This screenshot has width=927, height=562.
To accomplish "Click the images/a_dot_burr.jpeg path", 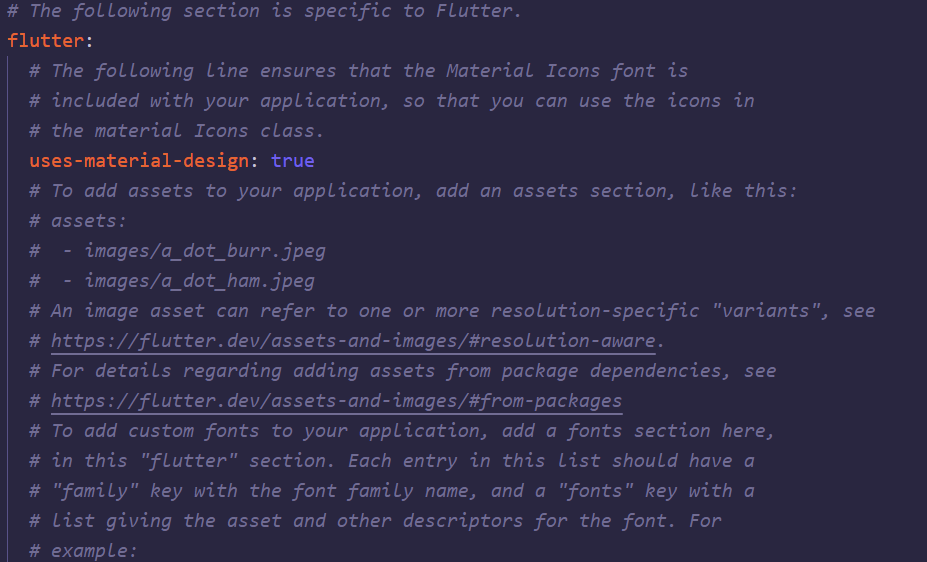I will click(x=205, y=251).
